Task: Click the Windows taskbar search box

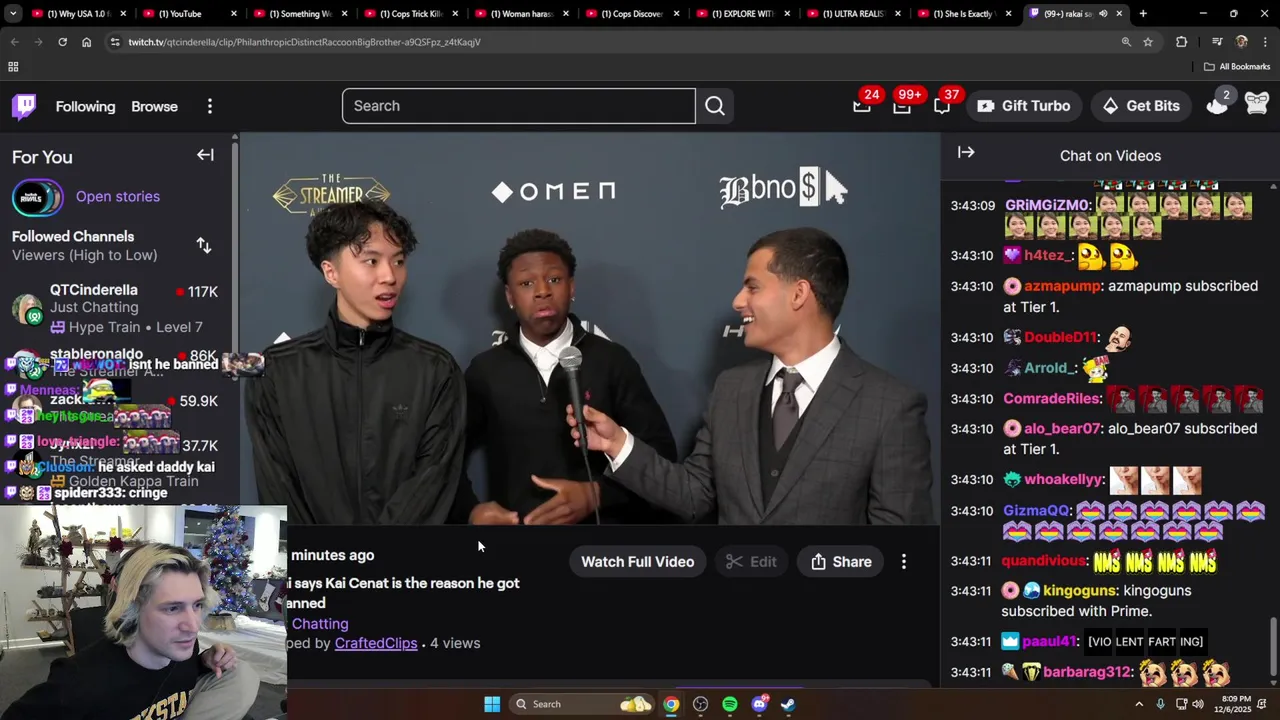Action: pos(584,704)
